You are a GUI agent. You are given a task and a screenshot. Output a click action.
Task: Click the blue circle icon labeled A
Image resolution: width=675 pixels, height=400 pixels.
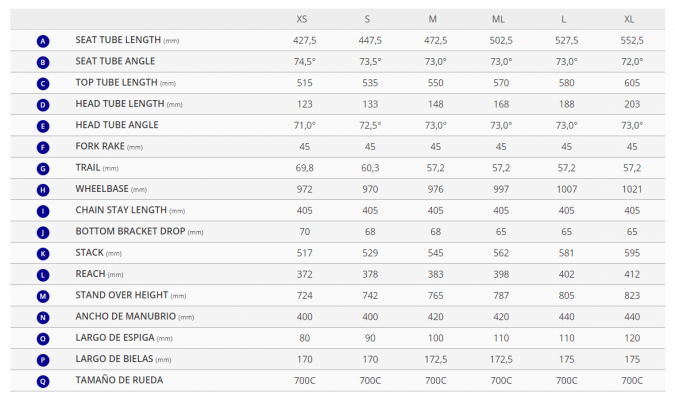coord(42,41)
